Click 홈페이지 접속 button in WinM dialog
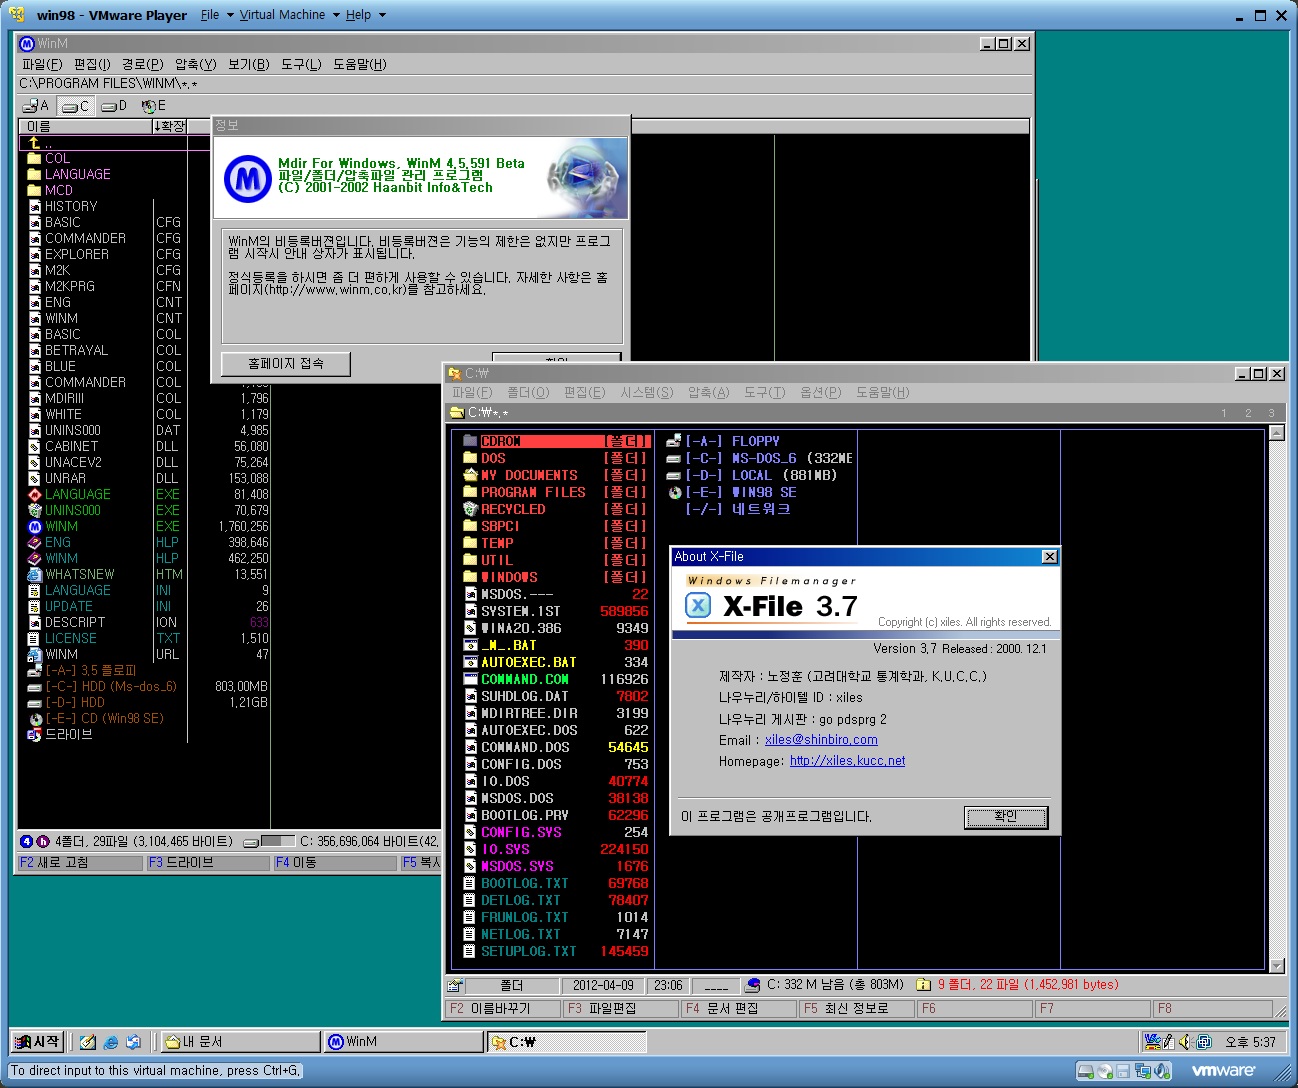The width and height of the screenshot is (1298, 1088). [286, 363]
